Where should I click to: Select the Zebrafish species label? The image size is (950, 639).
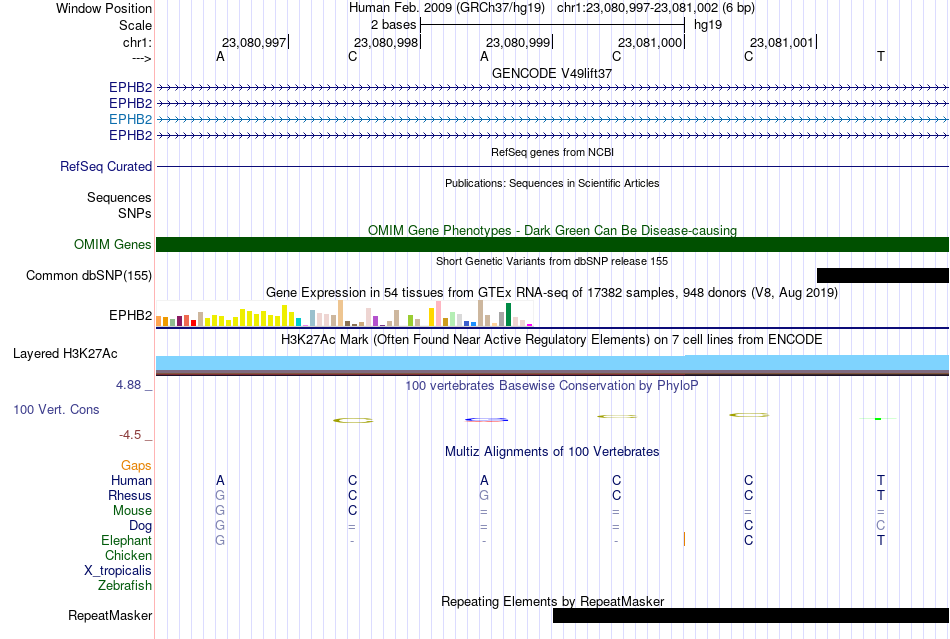[x=125, y=586]
